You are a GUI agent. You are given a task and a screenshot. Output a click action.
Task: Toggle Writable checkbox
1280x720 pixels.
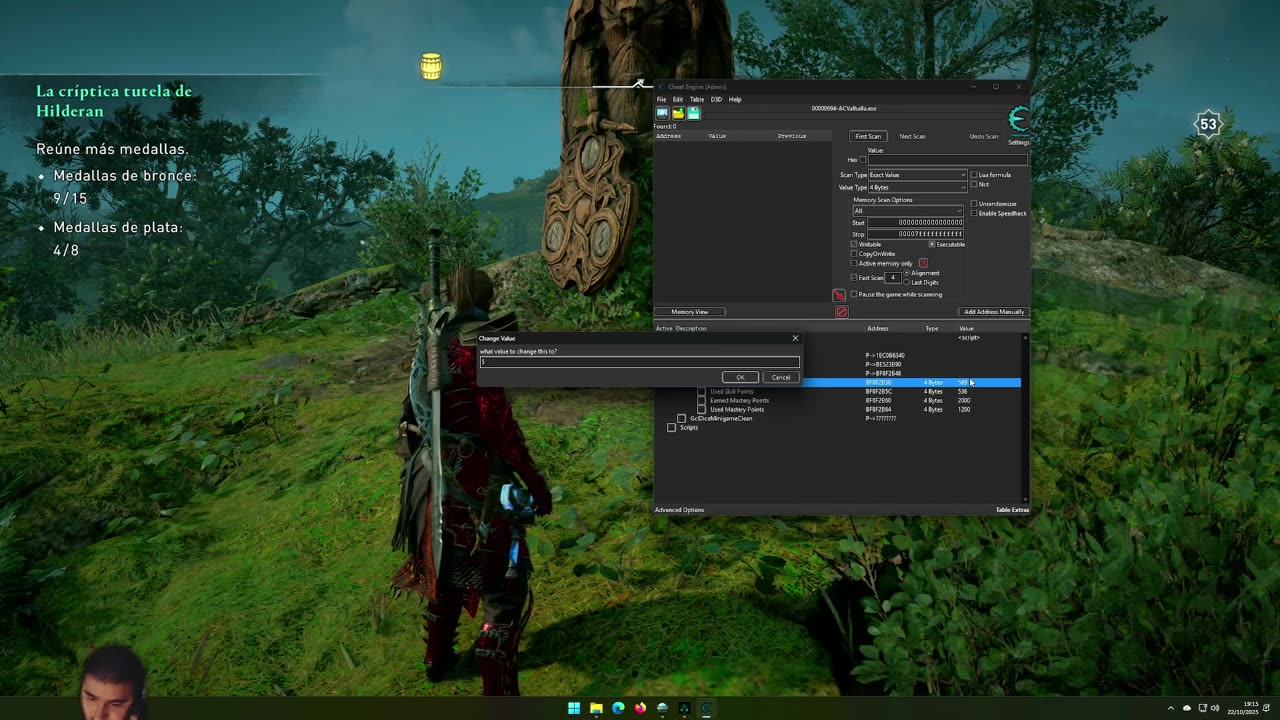tap(854, 244)
